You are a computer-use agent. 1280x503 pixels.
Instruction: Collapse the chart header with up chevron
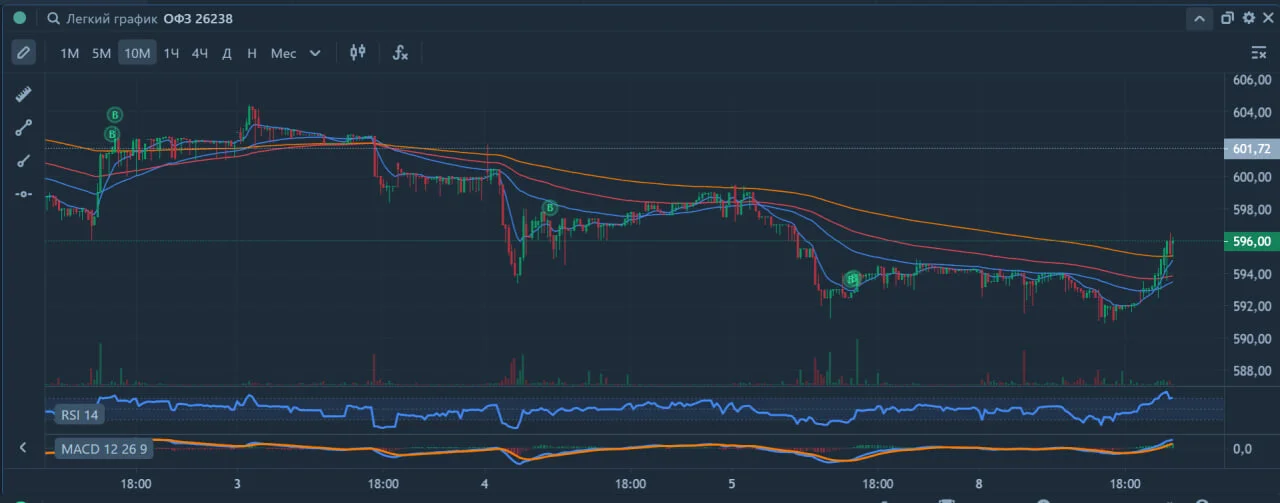coord(1199,18)
